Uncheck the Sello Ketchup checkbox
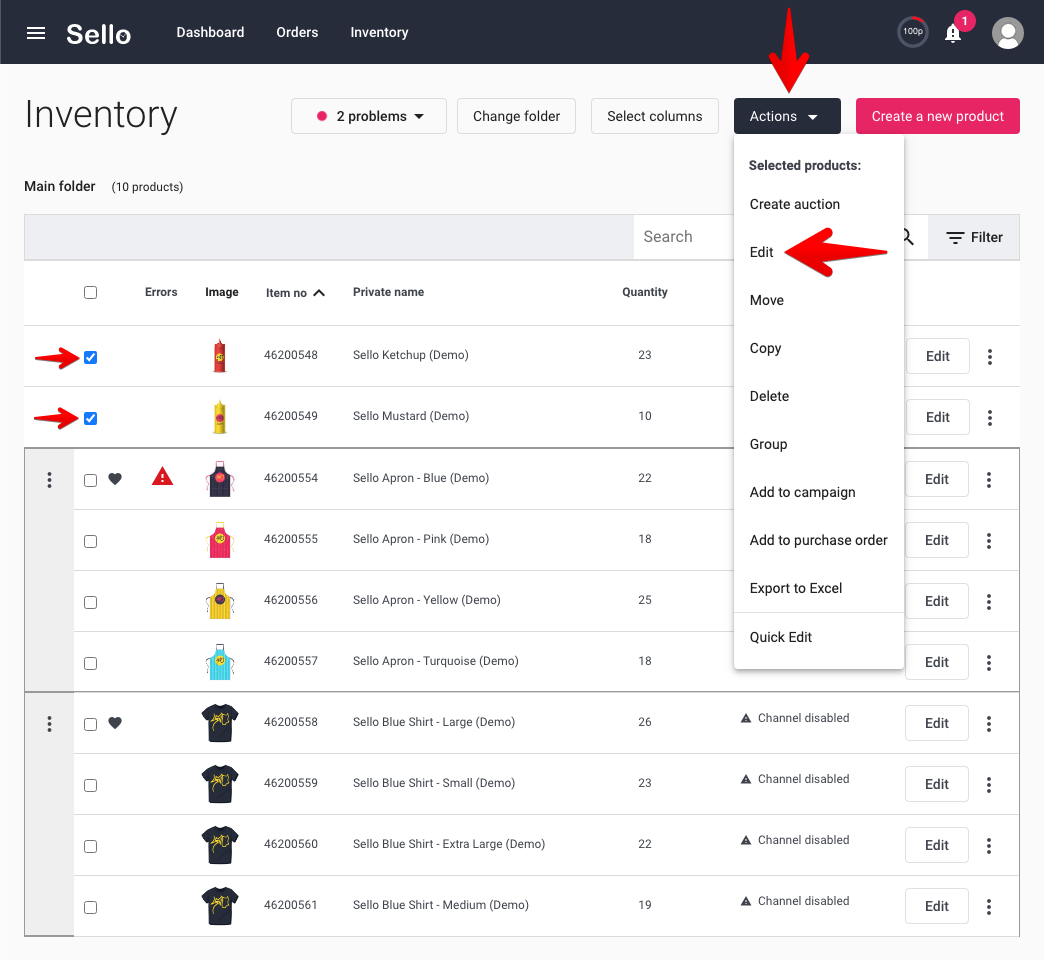The width and height of the screenshot is (1044, 960). click(x=91, y=358)
